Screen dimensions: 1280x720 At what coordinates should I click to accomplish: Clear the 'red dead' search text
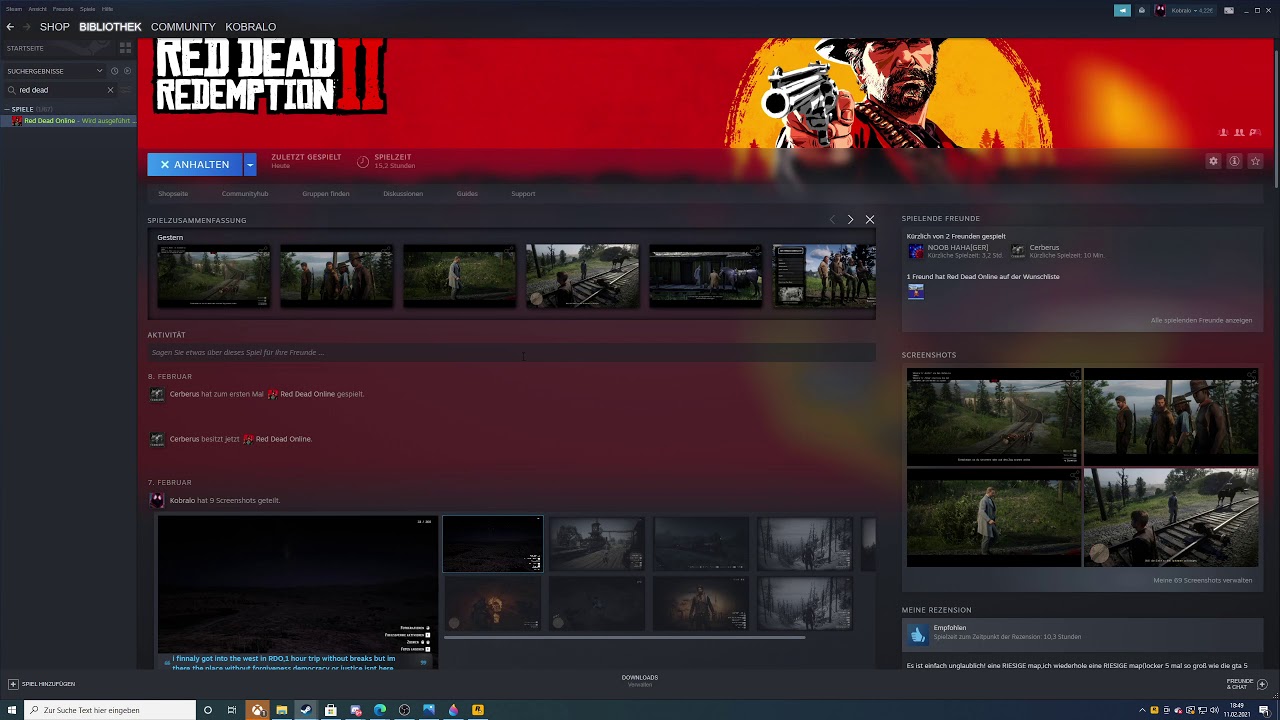point(111,90)
